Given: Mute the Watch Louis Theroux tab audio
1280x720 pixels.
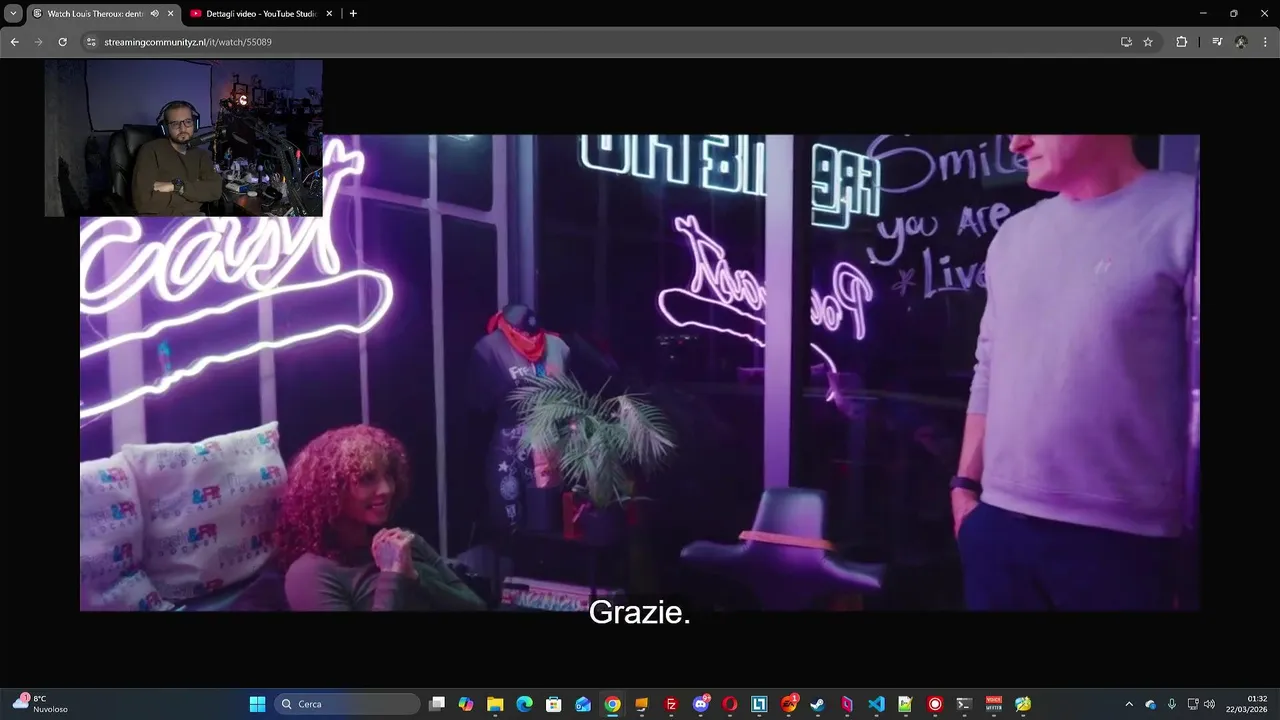Looking at the screenshot, I should coord(154,14).
